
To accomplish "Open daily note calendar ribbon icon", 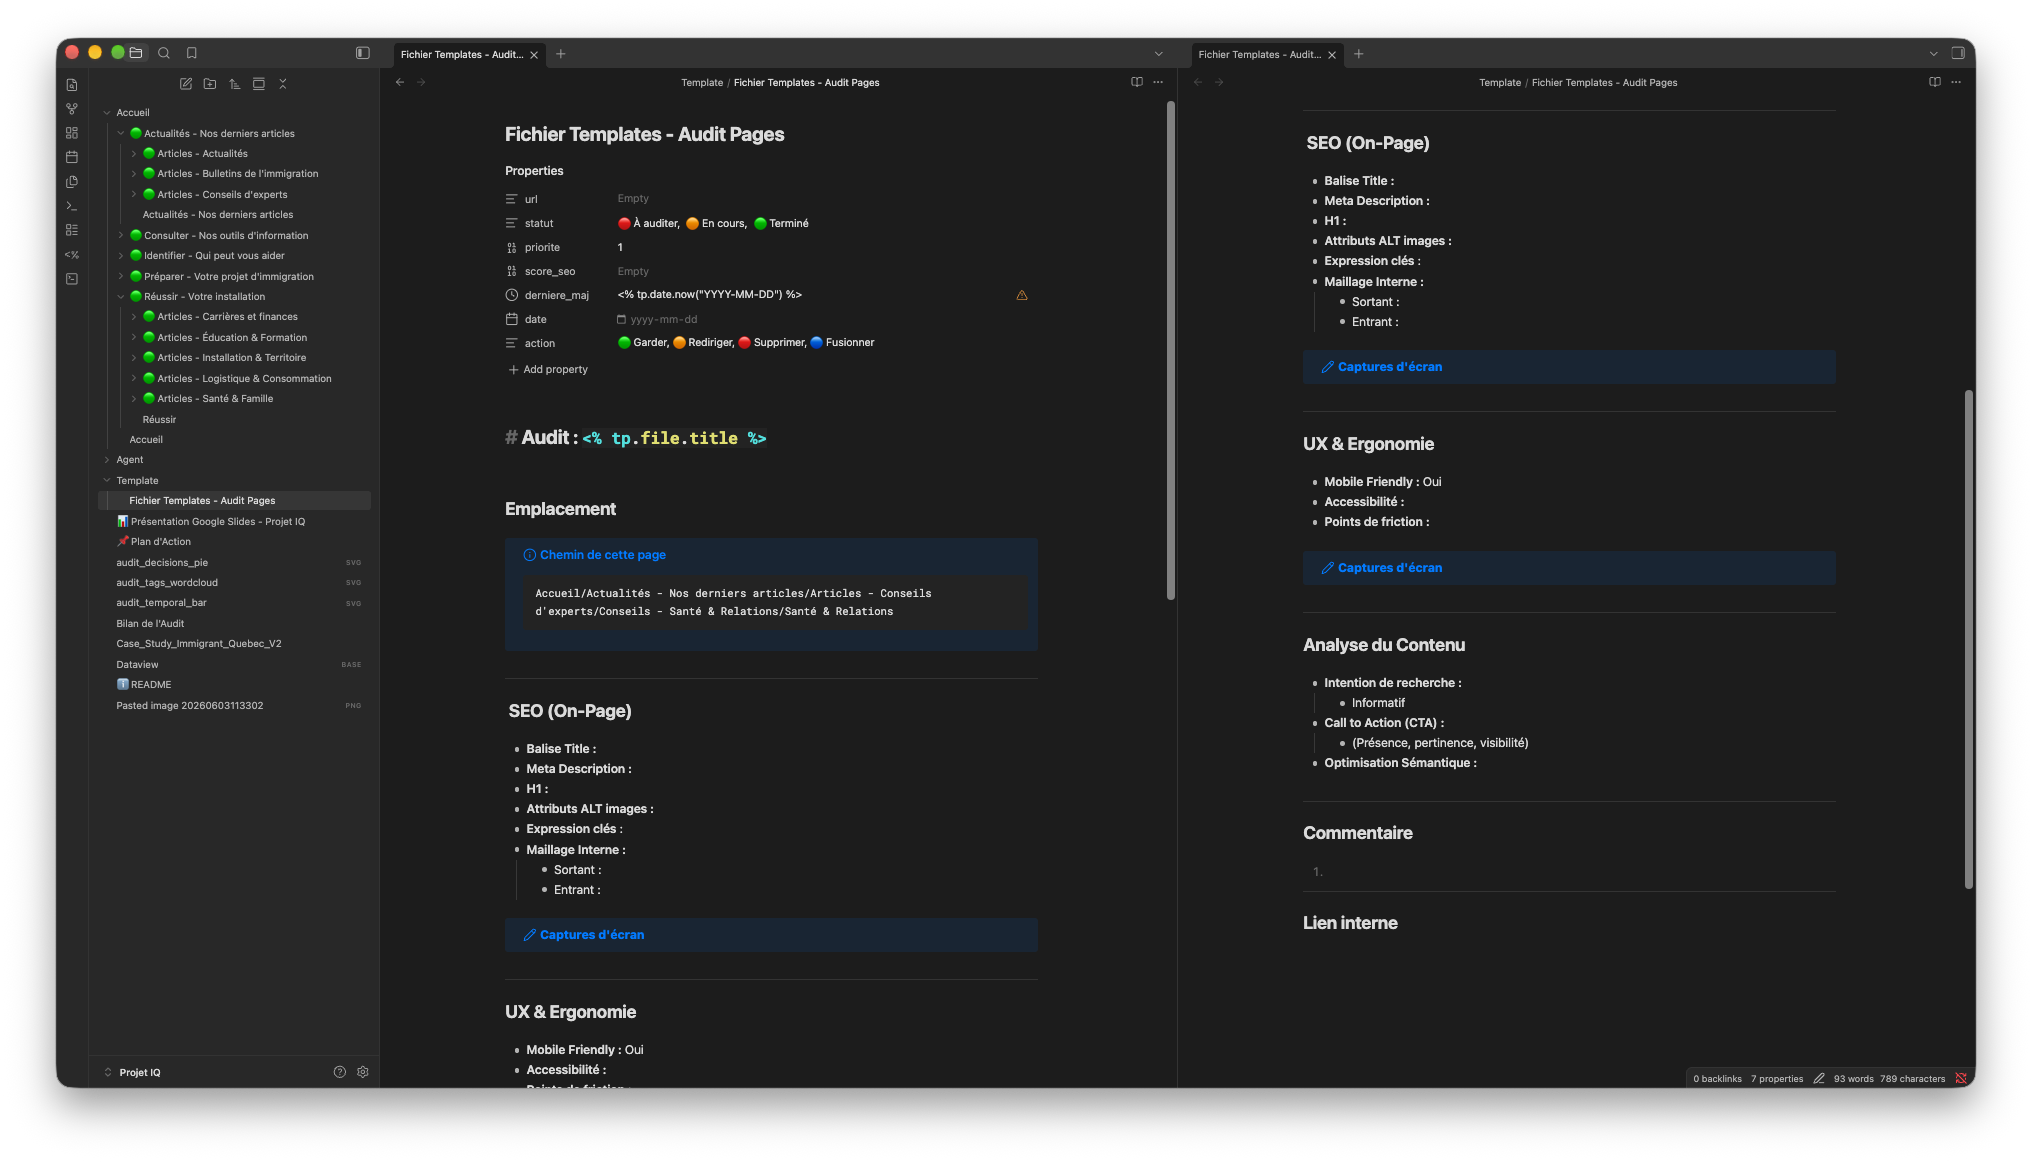I will [72, 157].
